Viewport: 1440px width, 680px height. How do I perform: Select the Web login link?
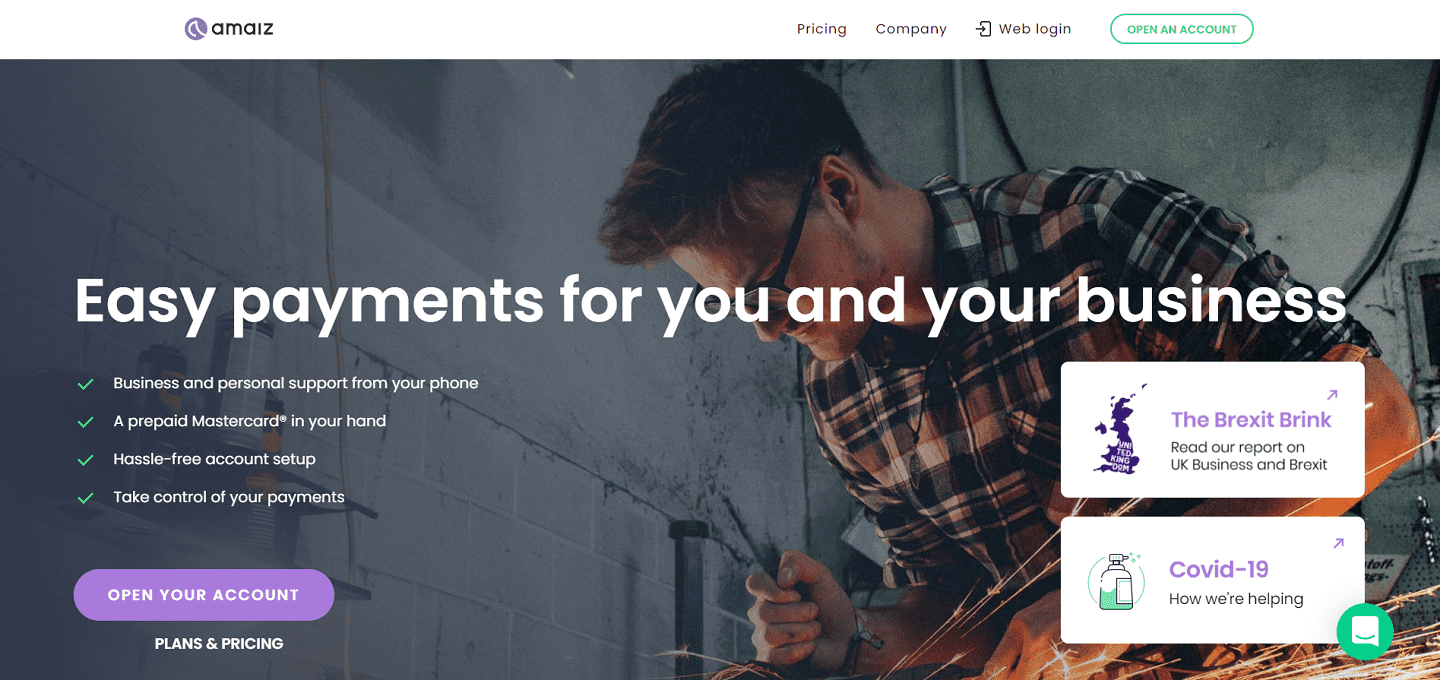[x=1035, y=29]
